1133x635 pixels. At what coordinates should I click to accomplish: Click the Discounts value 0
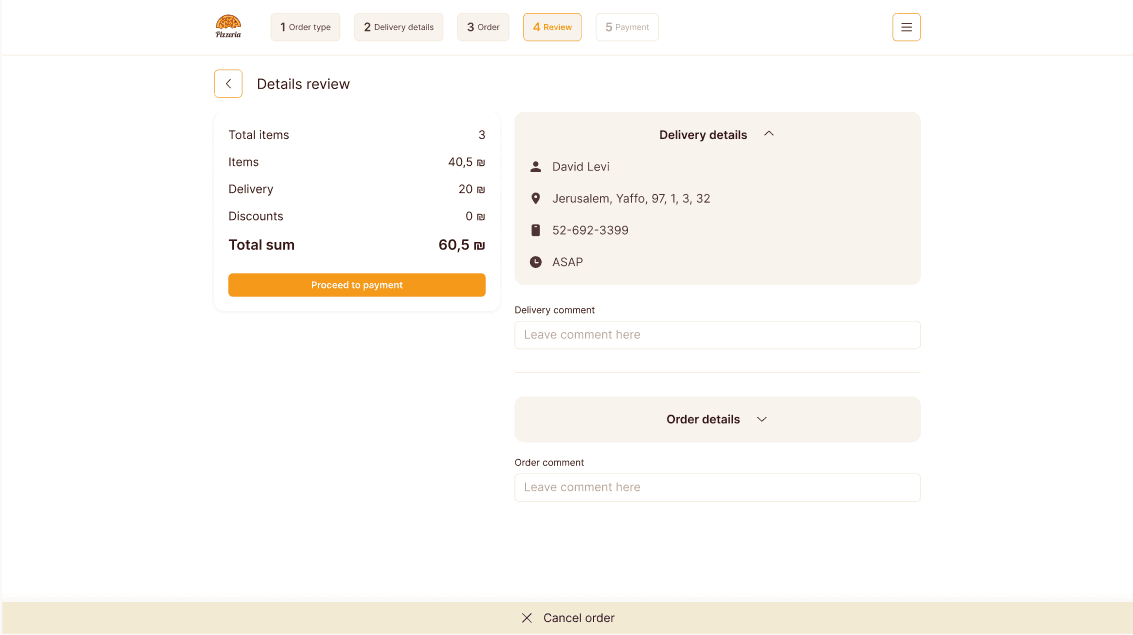click(x=475, y=217)
